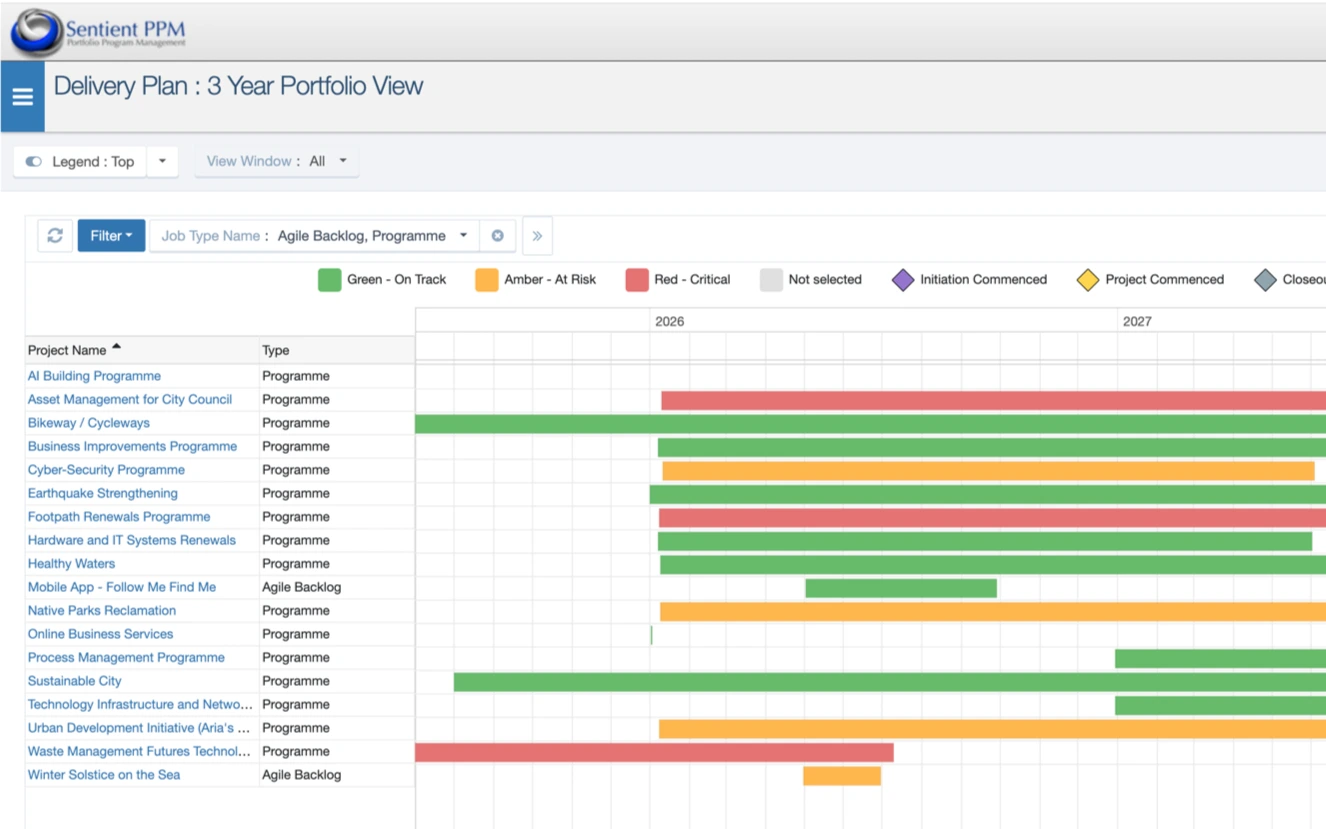This screenshot has width=1326, height=829.
Task: Open Sustainable City programme
Action: point(75,681)
